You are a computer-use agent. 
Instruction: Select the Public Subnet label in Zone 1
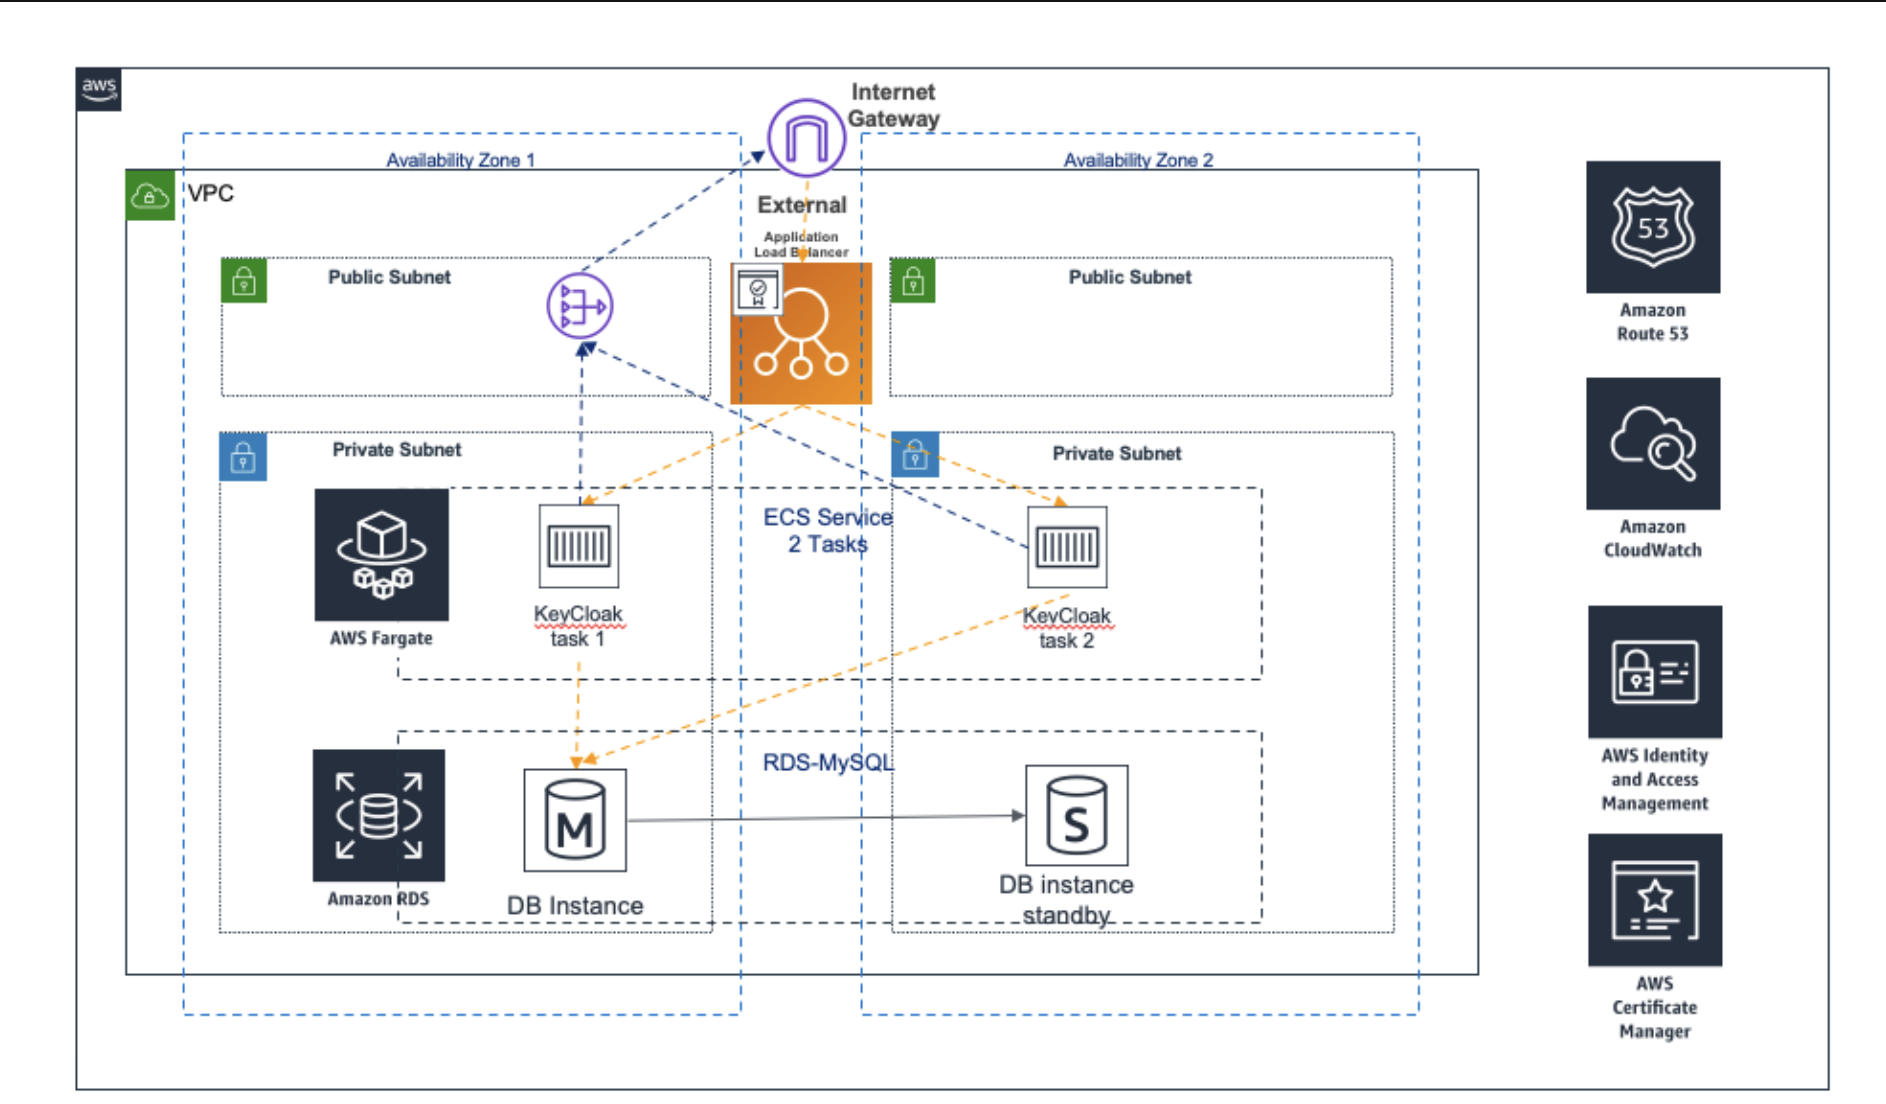[x=389, y=277]
